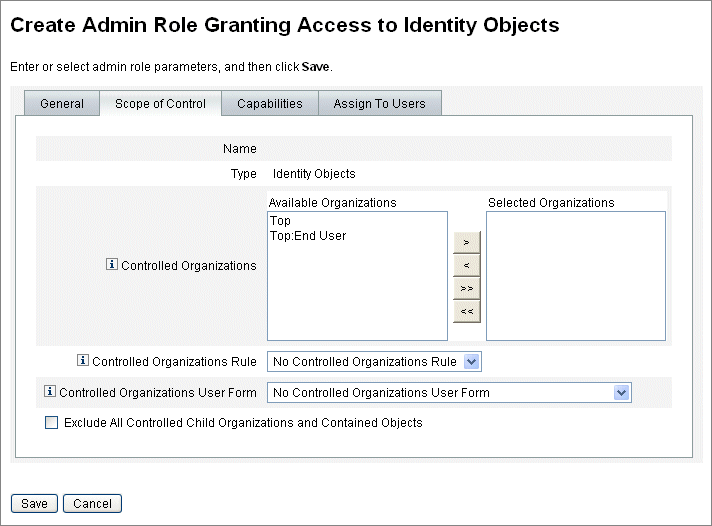
Task: Open help icon for Controlled Organizations Rule
Action: (83, 361)
